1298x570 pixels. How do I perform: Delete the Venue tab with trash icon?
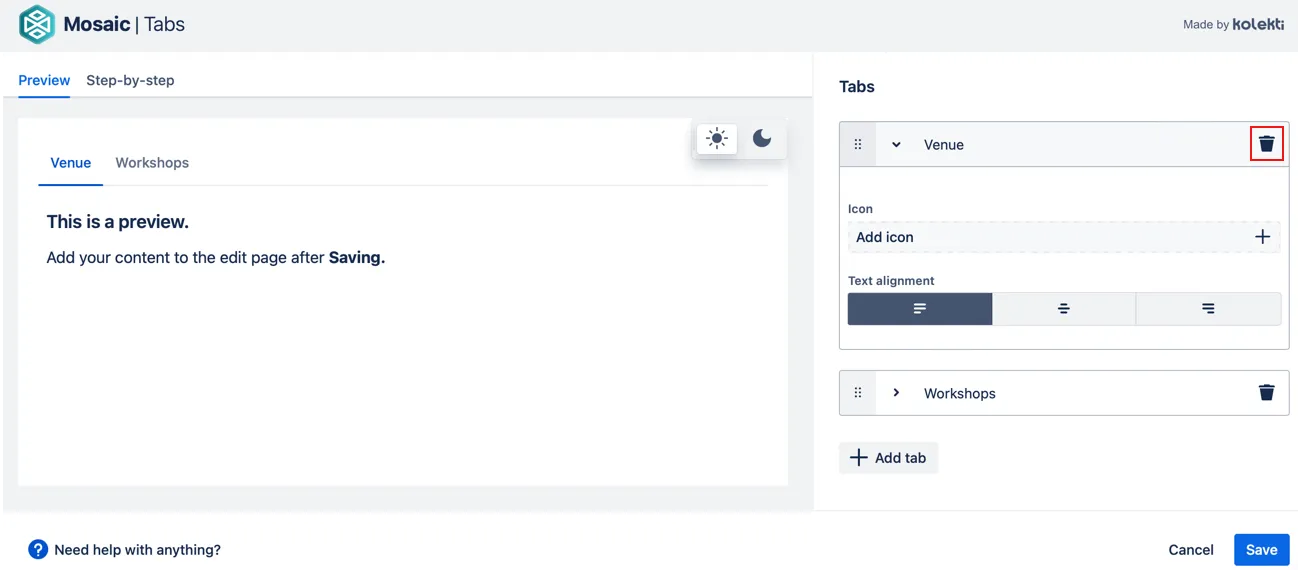1266,144
